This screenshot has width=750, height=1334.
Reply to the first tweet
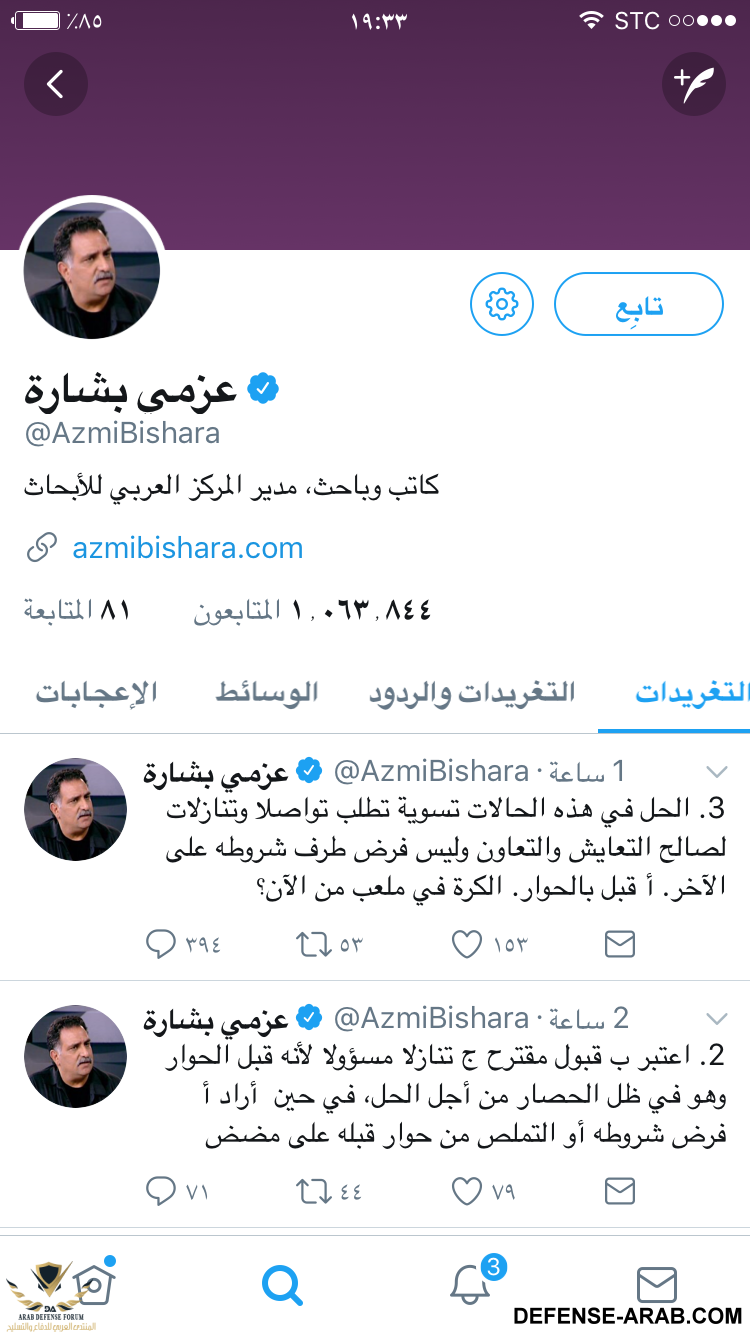click(161, 943)
